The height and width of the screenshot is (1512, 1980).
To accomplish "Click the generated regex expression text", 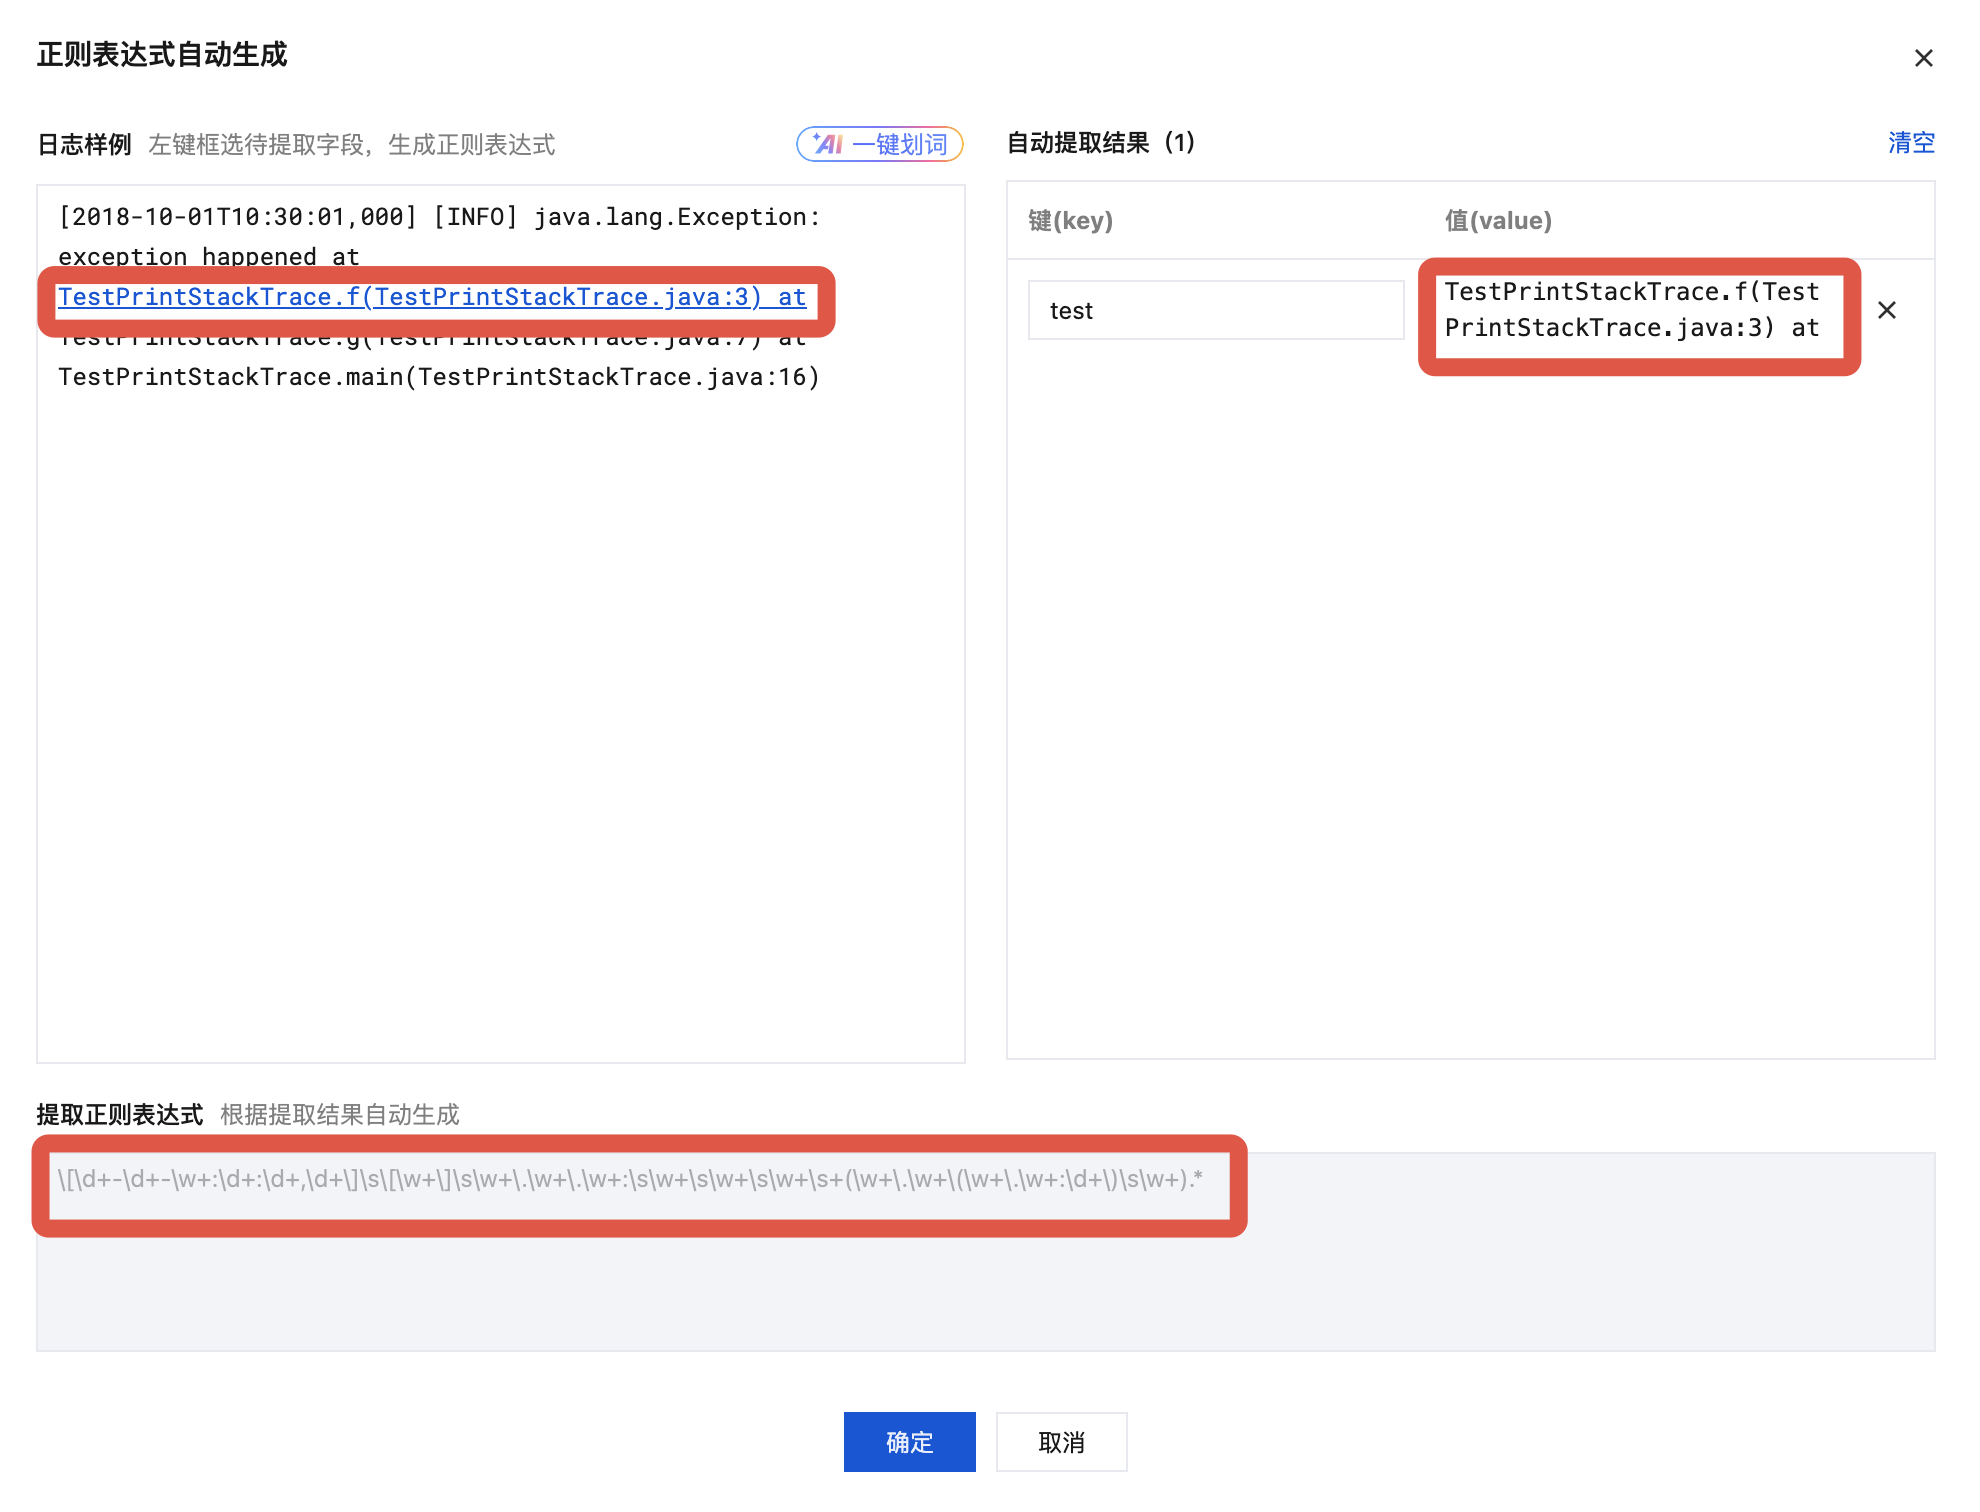I will (x=630, y=1180).
